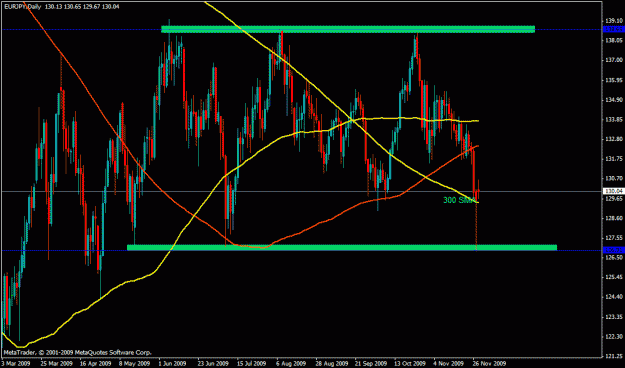The height and width of the screenshot is (368, 625).
Task: Click the 16 Apr 2009 date label
Action: pos(95,364)
